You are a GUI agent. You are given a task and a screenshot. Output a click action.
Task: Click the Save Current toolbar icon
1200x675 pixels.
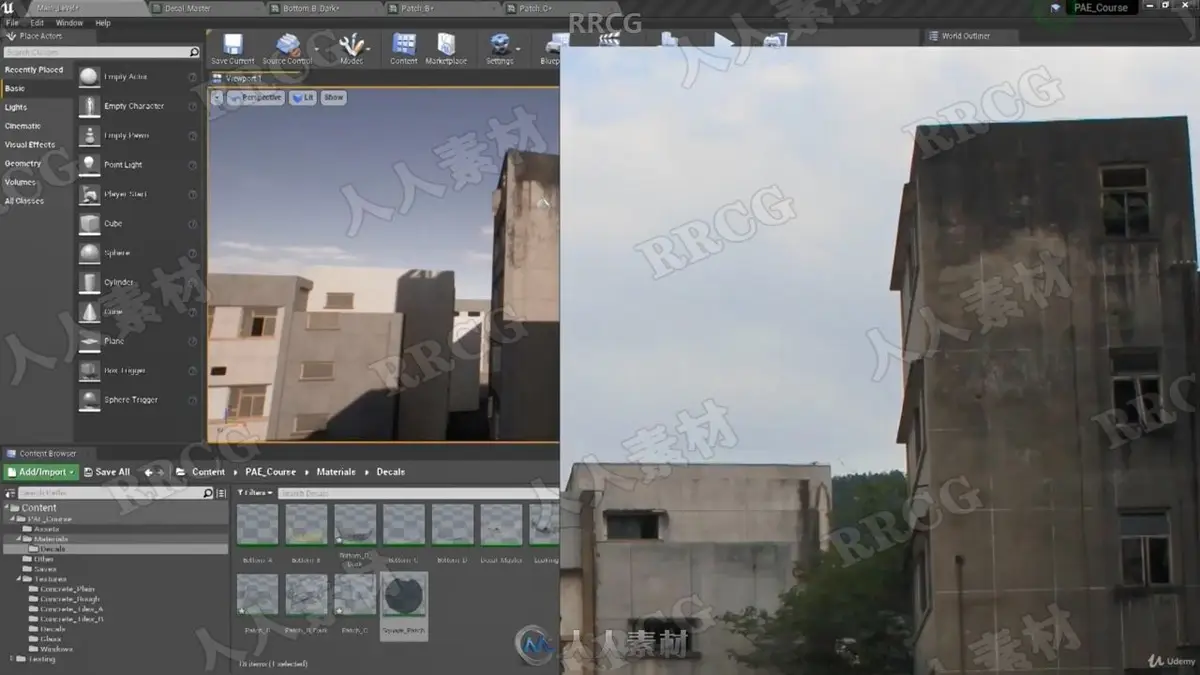(x=233, y=45)
